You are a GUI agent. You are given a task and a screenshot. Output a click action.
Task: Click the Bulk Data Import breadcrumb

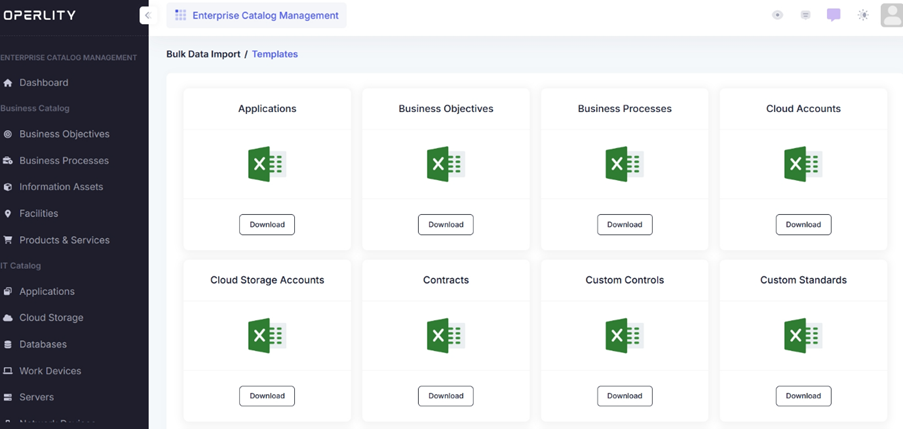(x=203, y=54)
